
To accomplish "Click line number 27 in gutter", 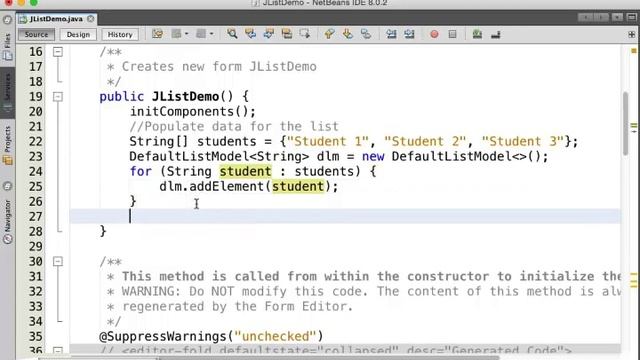I will pyautogui.click(x=36, y=217).
